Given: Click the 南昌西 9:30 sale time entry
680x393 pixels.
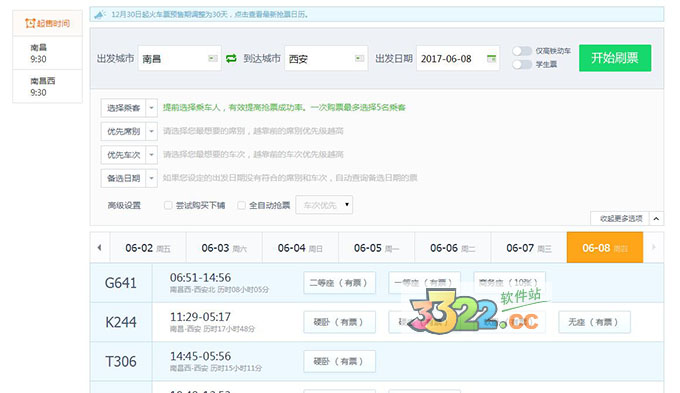Looking at the screenshot, I should (47, 86).
